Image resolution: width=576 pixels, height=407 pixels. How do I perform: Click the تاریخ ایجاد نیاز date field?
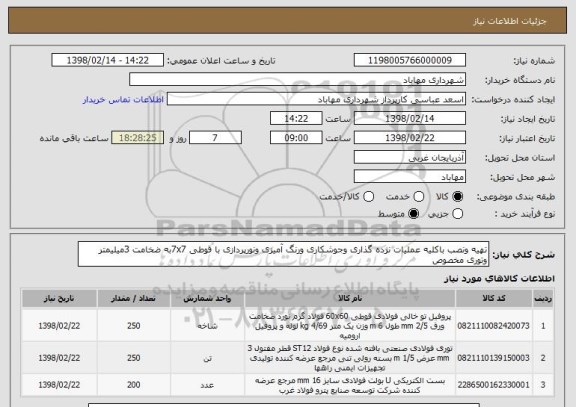click(410, 119)
